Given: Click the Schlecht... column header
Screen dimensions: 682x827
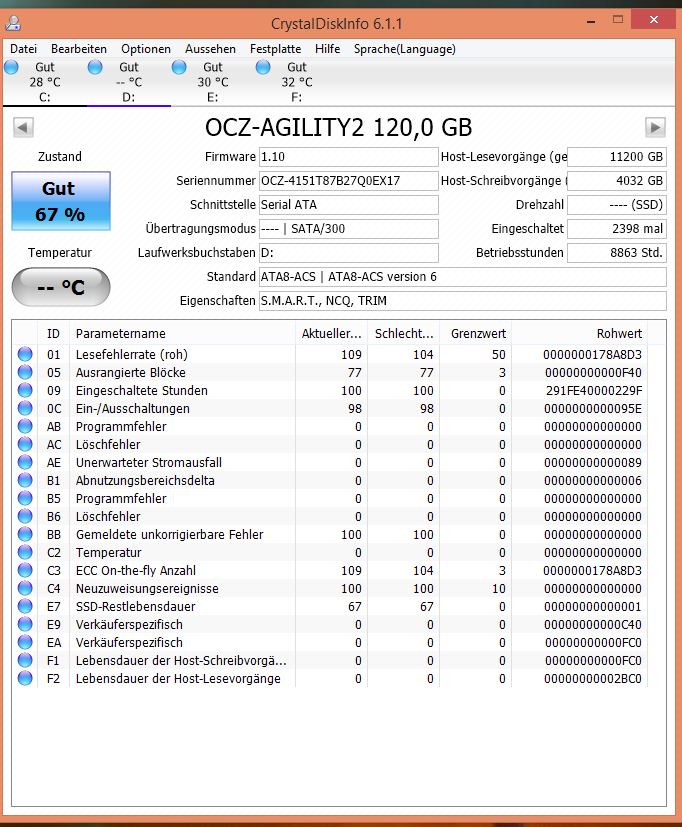Looking at the screenshot, I should (x=404, y=333).
